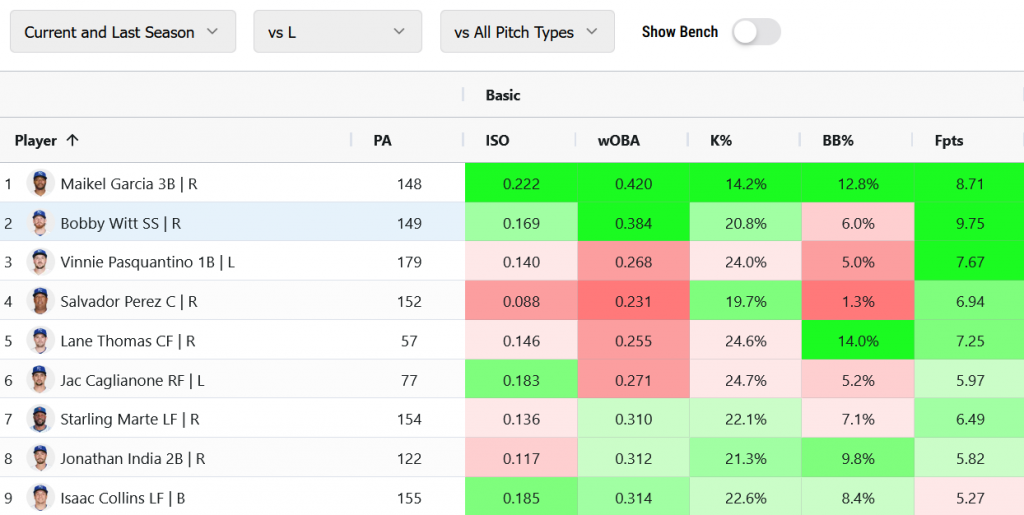The height and width of the screenshot is (515, 1024).
Task: Click Starling Marte's player headshot icon
Action: 40,419
